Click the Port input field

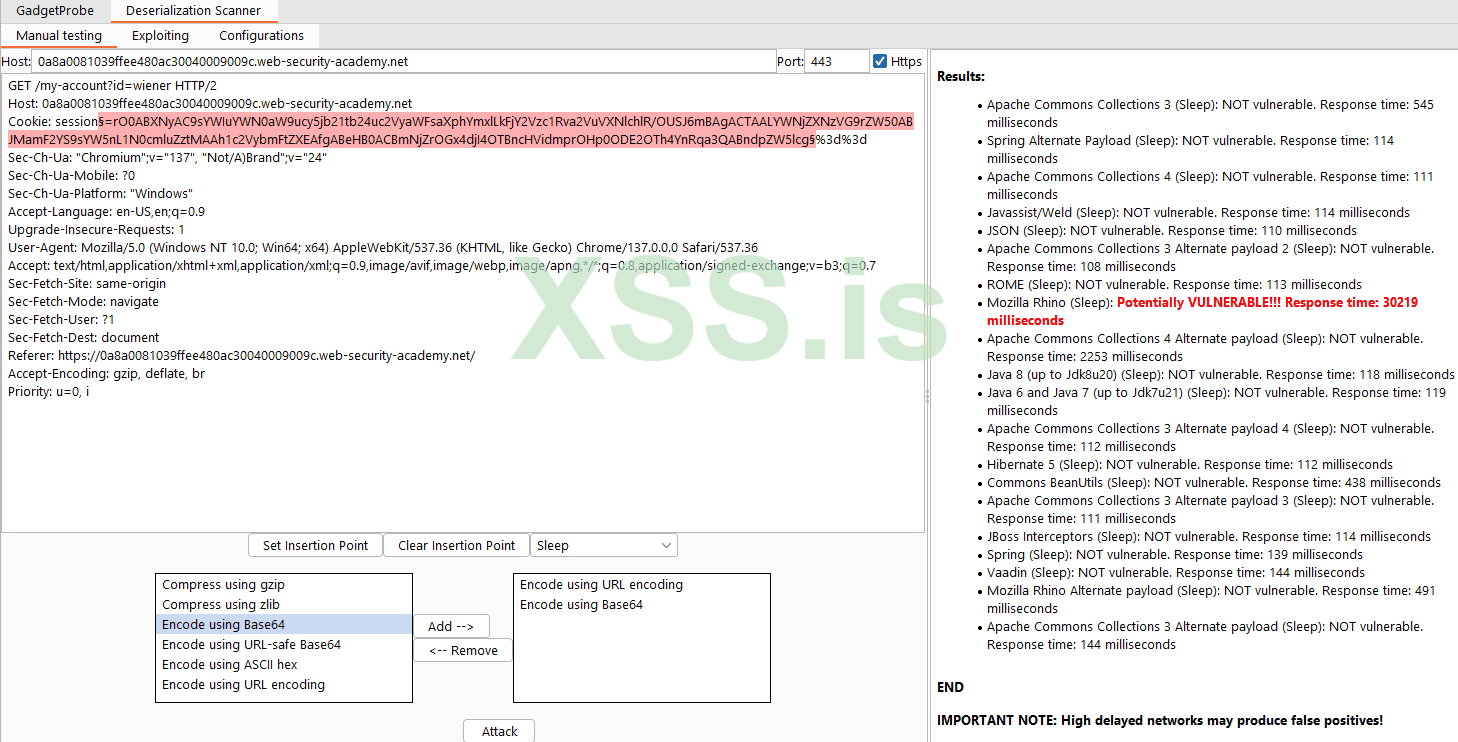coord(836,61)
